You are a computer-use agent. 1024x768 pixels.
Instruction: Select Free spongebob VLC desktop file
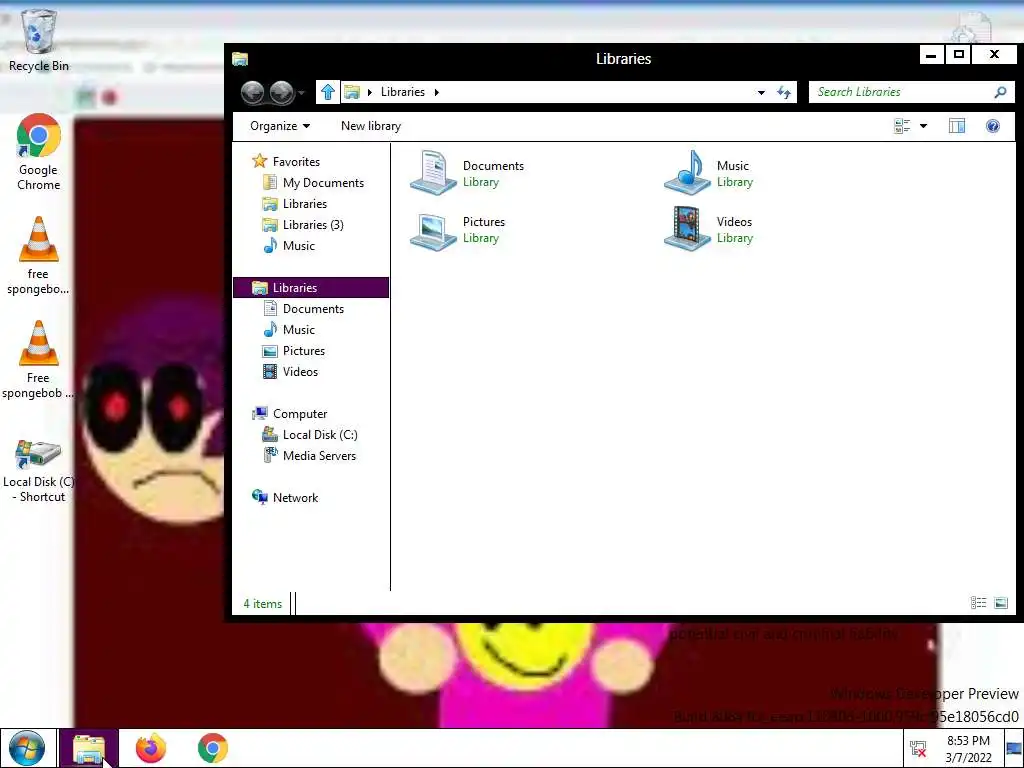pos(38,360)
